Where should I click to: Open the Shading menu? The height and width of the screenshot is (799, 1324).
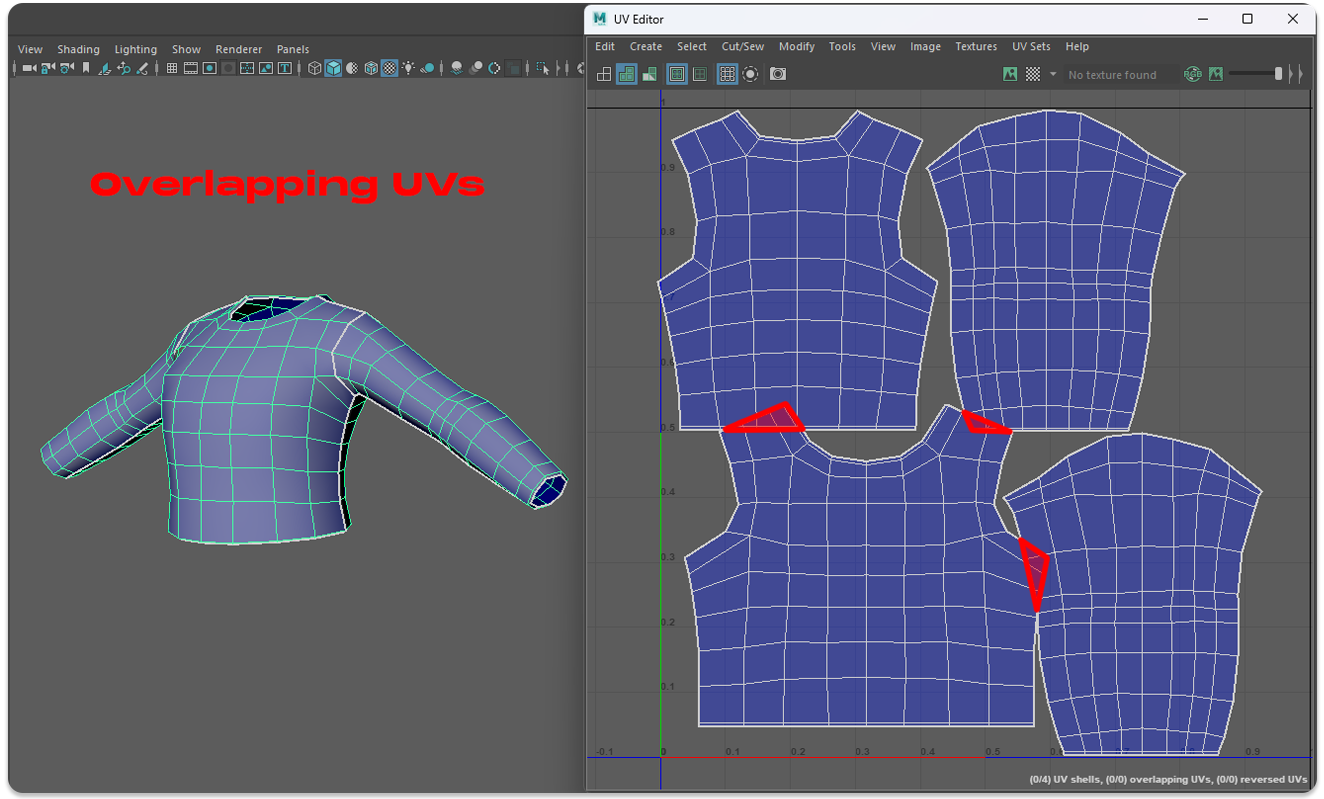pyautogui.click(x=78, y=49)
